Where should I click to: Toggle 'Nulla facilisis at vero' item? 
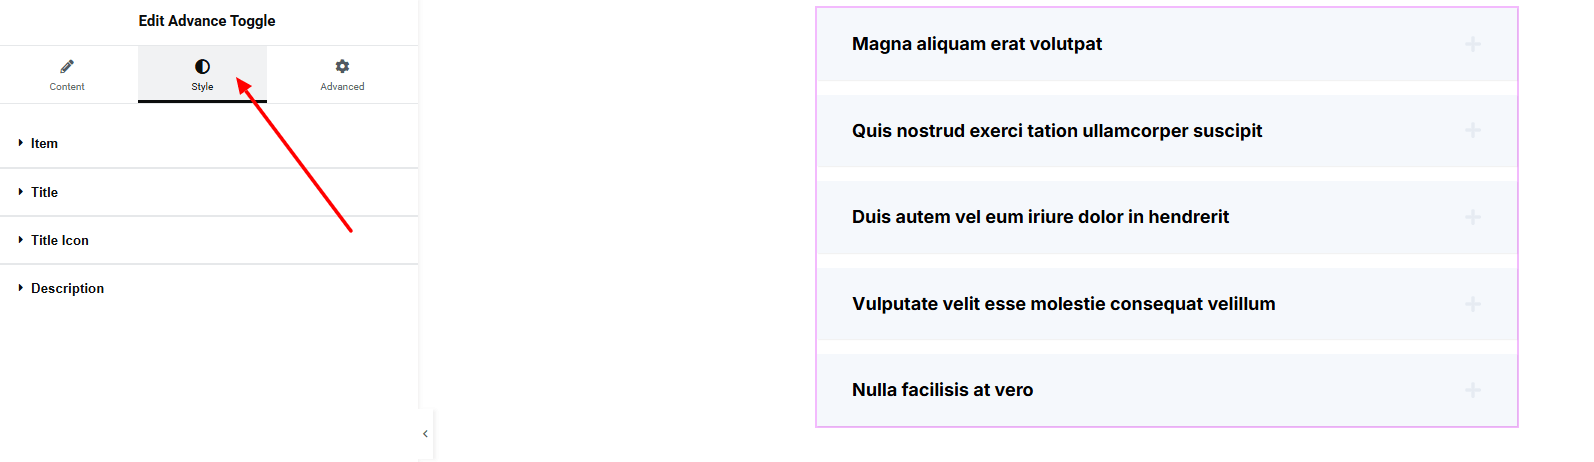(942, 390)
